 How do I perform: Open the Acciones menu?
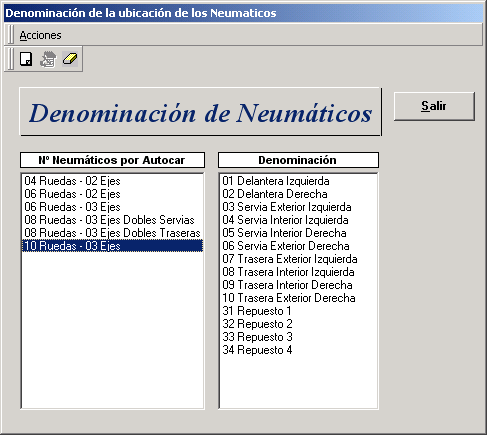[40, 35]
